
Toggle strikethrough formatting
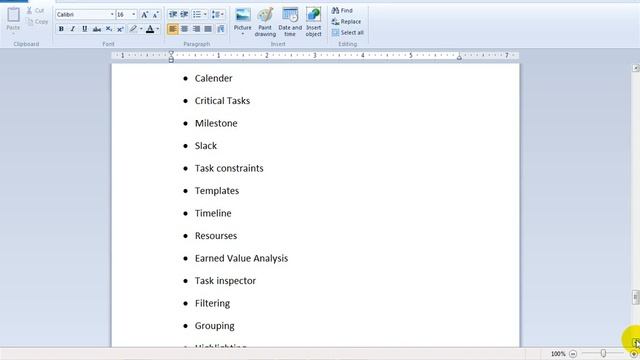click(97, 29)
